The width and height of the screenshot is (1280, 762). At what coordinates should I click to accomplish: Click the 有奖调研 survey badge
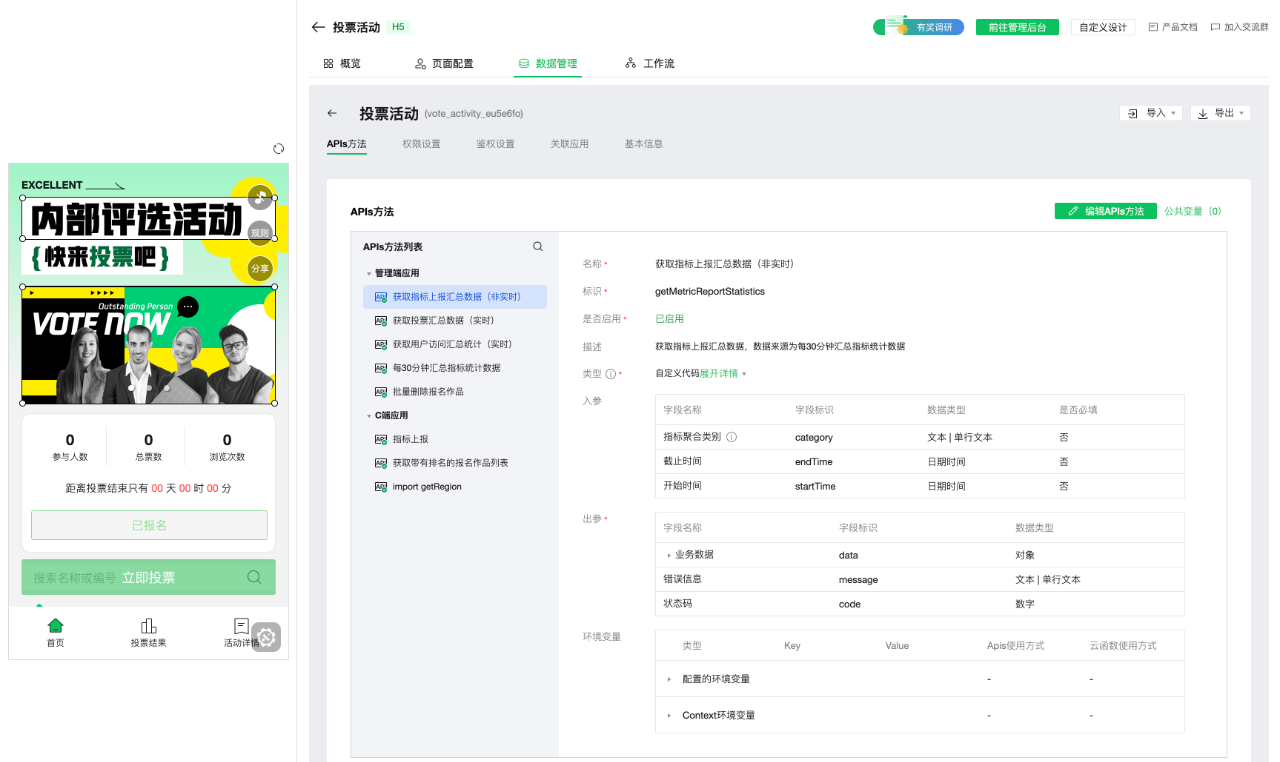pos(919,27)
